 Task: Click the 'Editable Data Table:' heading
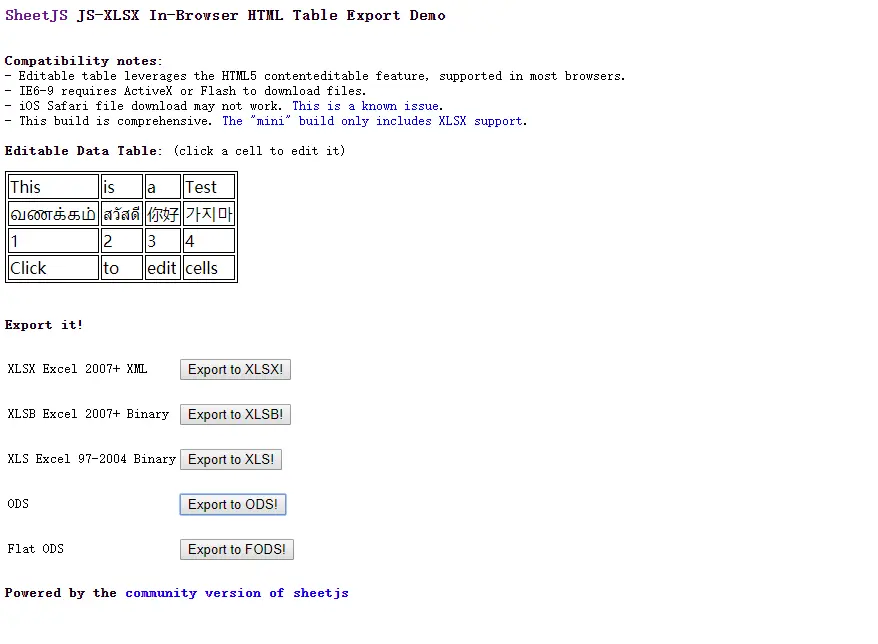[x=83, y=151]
